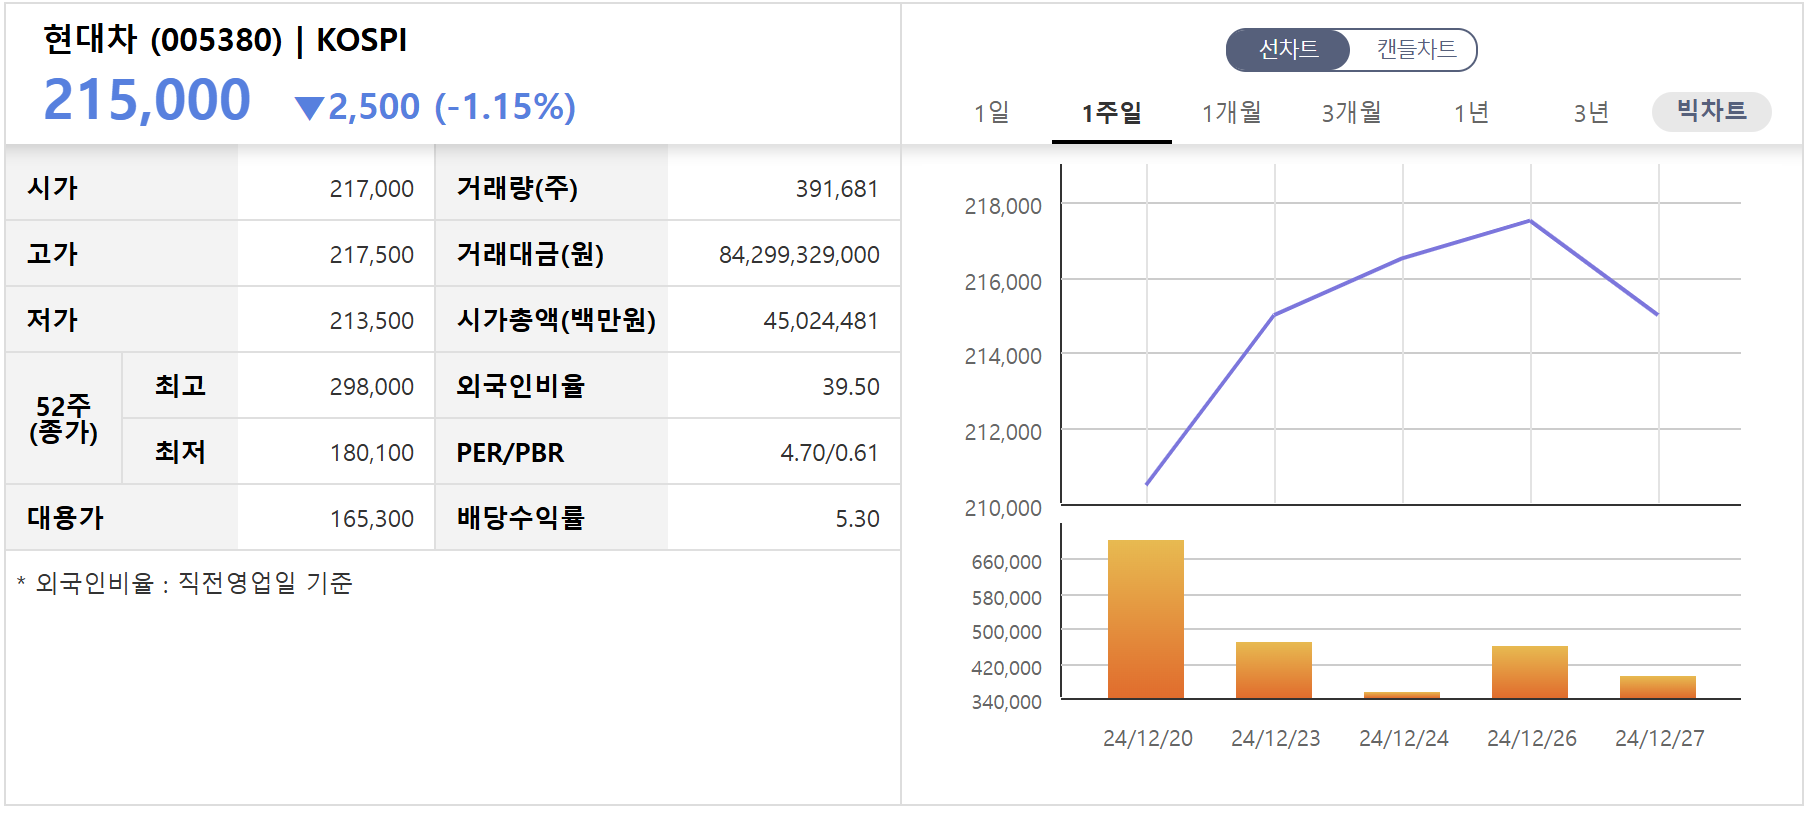
Task: Click the 배당수익률 value 5.30
Action: coord(858,519)
